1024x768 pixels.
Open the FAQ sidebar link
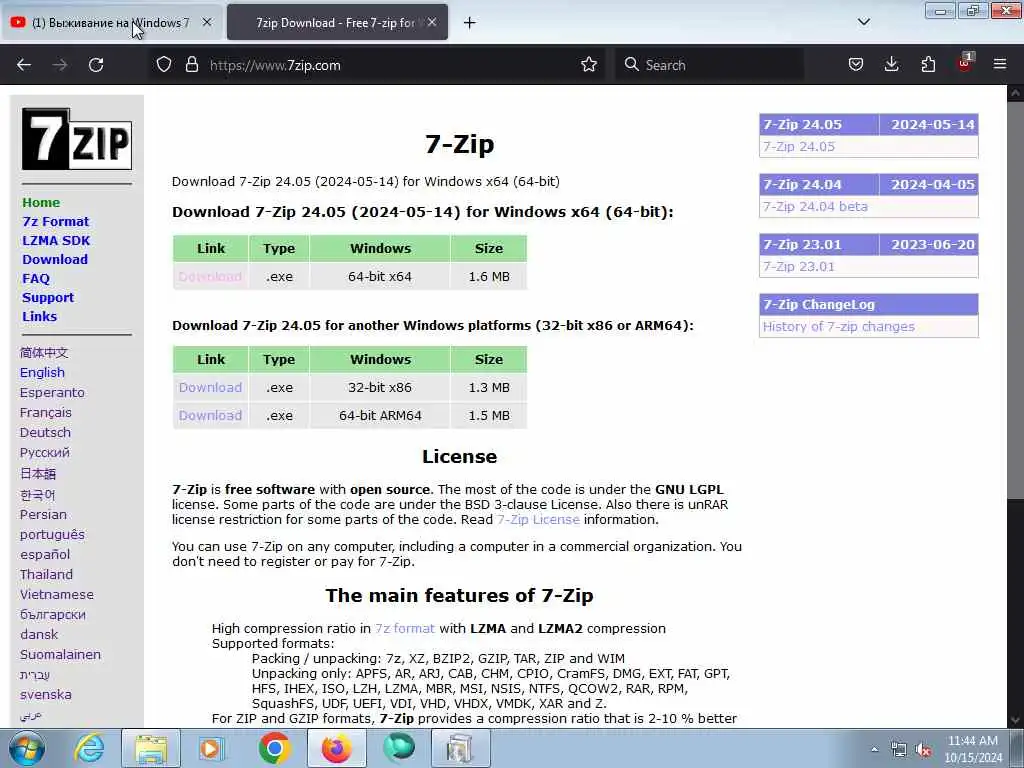pos(36,278)
